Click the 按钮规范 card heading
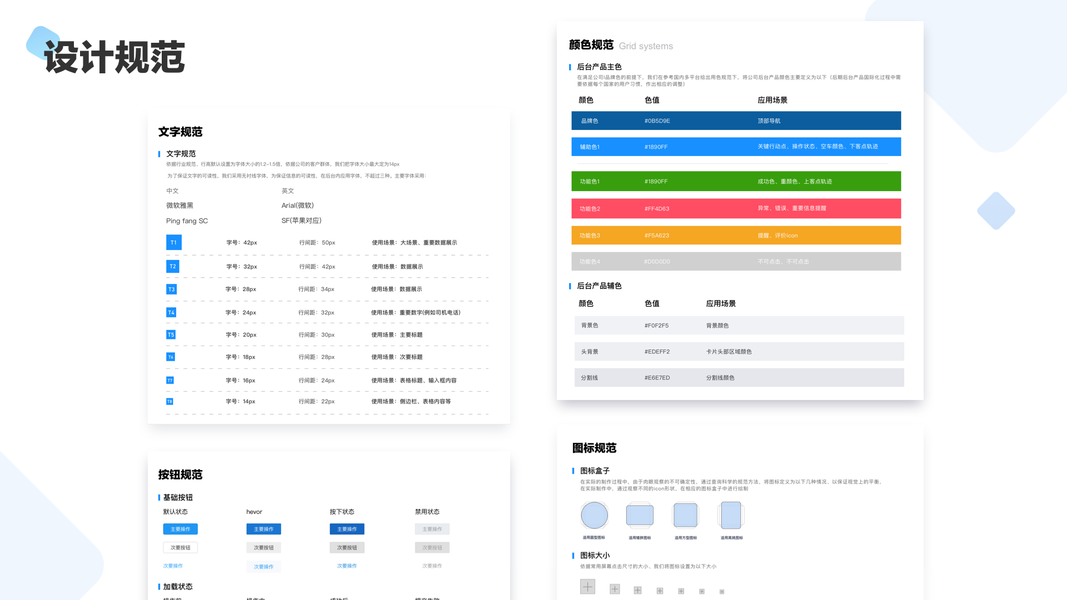Screen dimensions: 1067x600 click(180, 474)
